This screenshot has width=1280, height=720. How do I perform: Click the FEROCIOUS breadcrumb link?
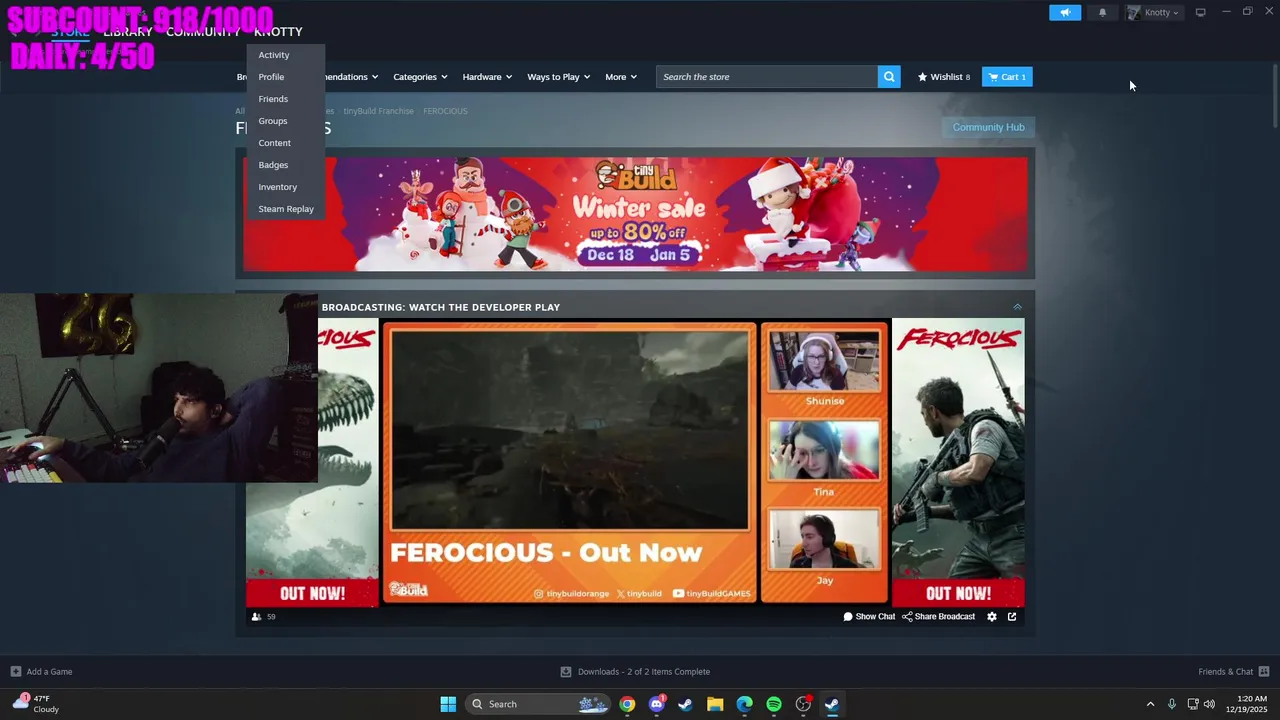445,111
